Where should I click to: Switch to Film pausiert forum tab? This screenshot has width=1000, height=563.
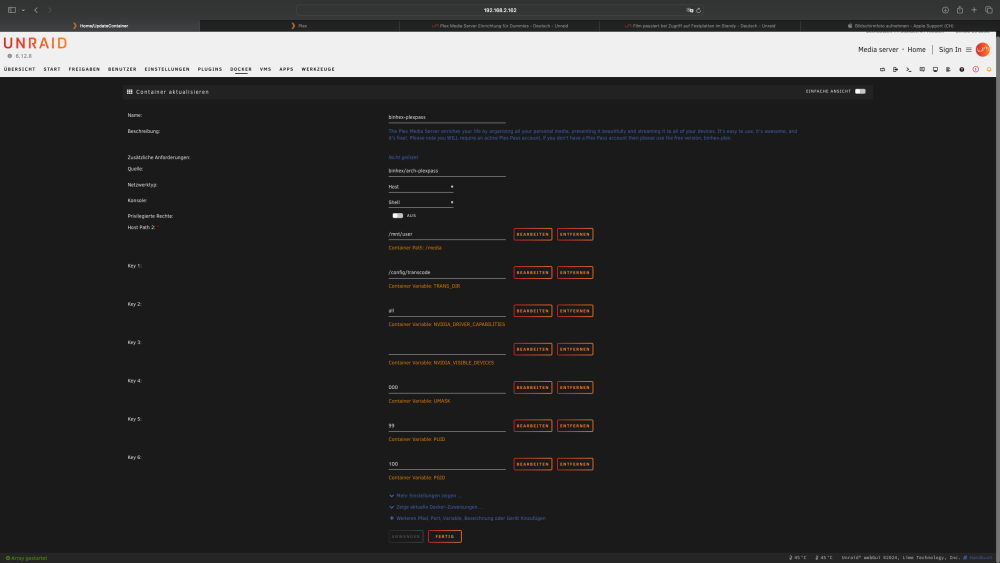tap(700, 26)
